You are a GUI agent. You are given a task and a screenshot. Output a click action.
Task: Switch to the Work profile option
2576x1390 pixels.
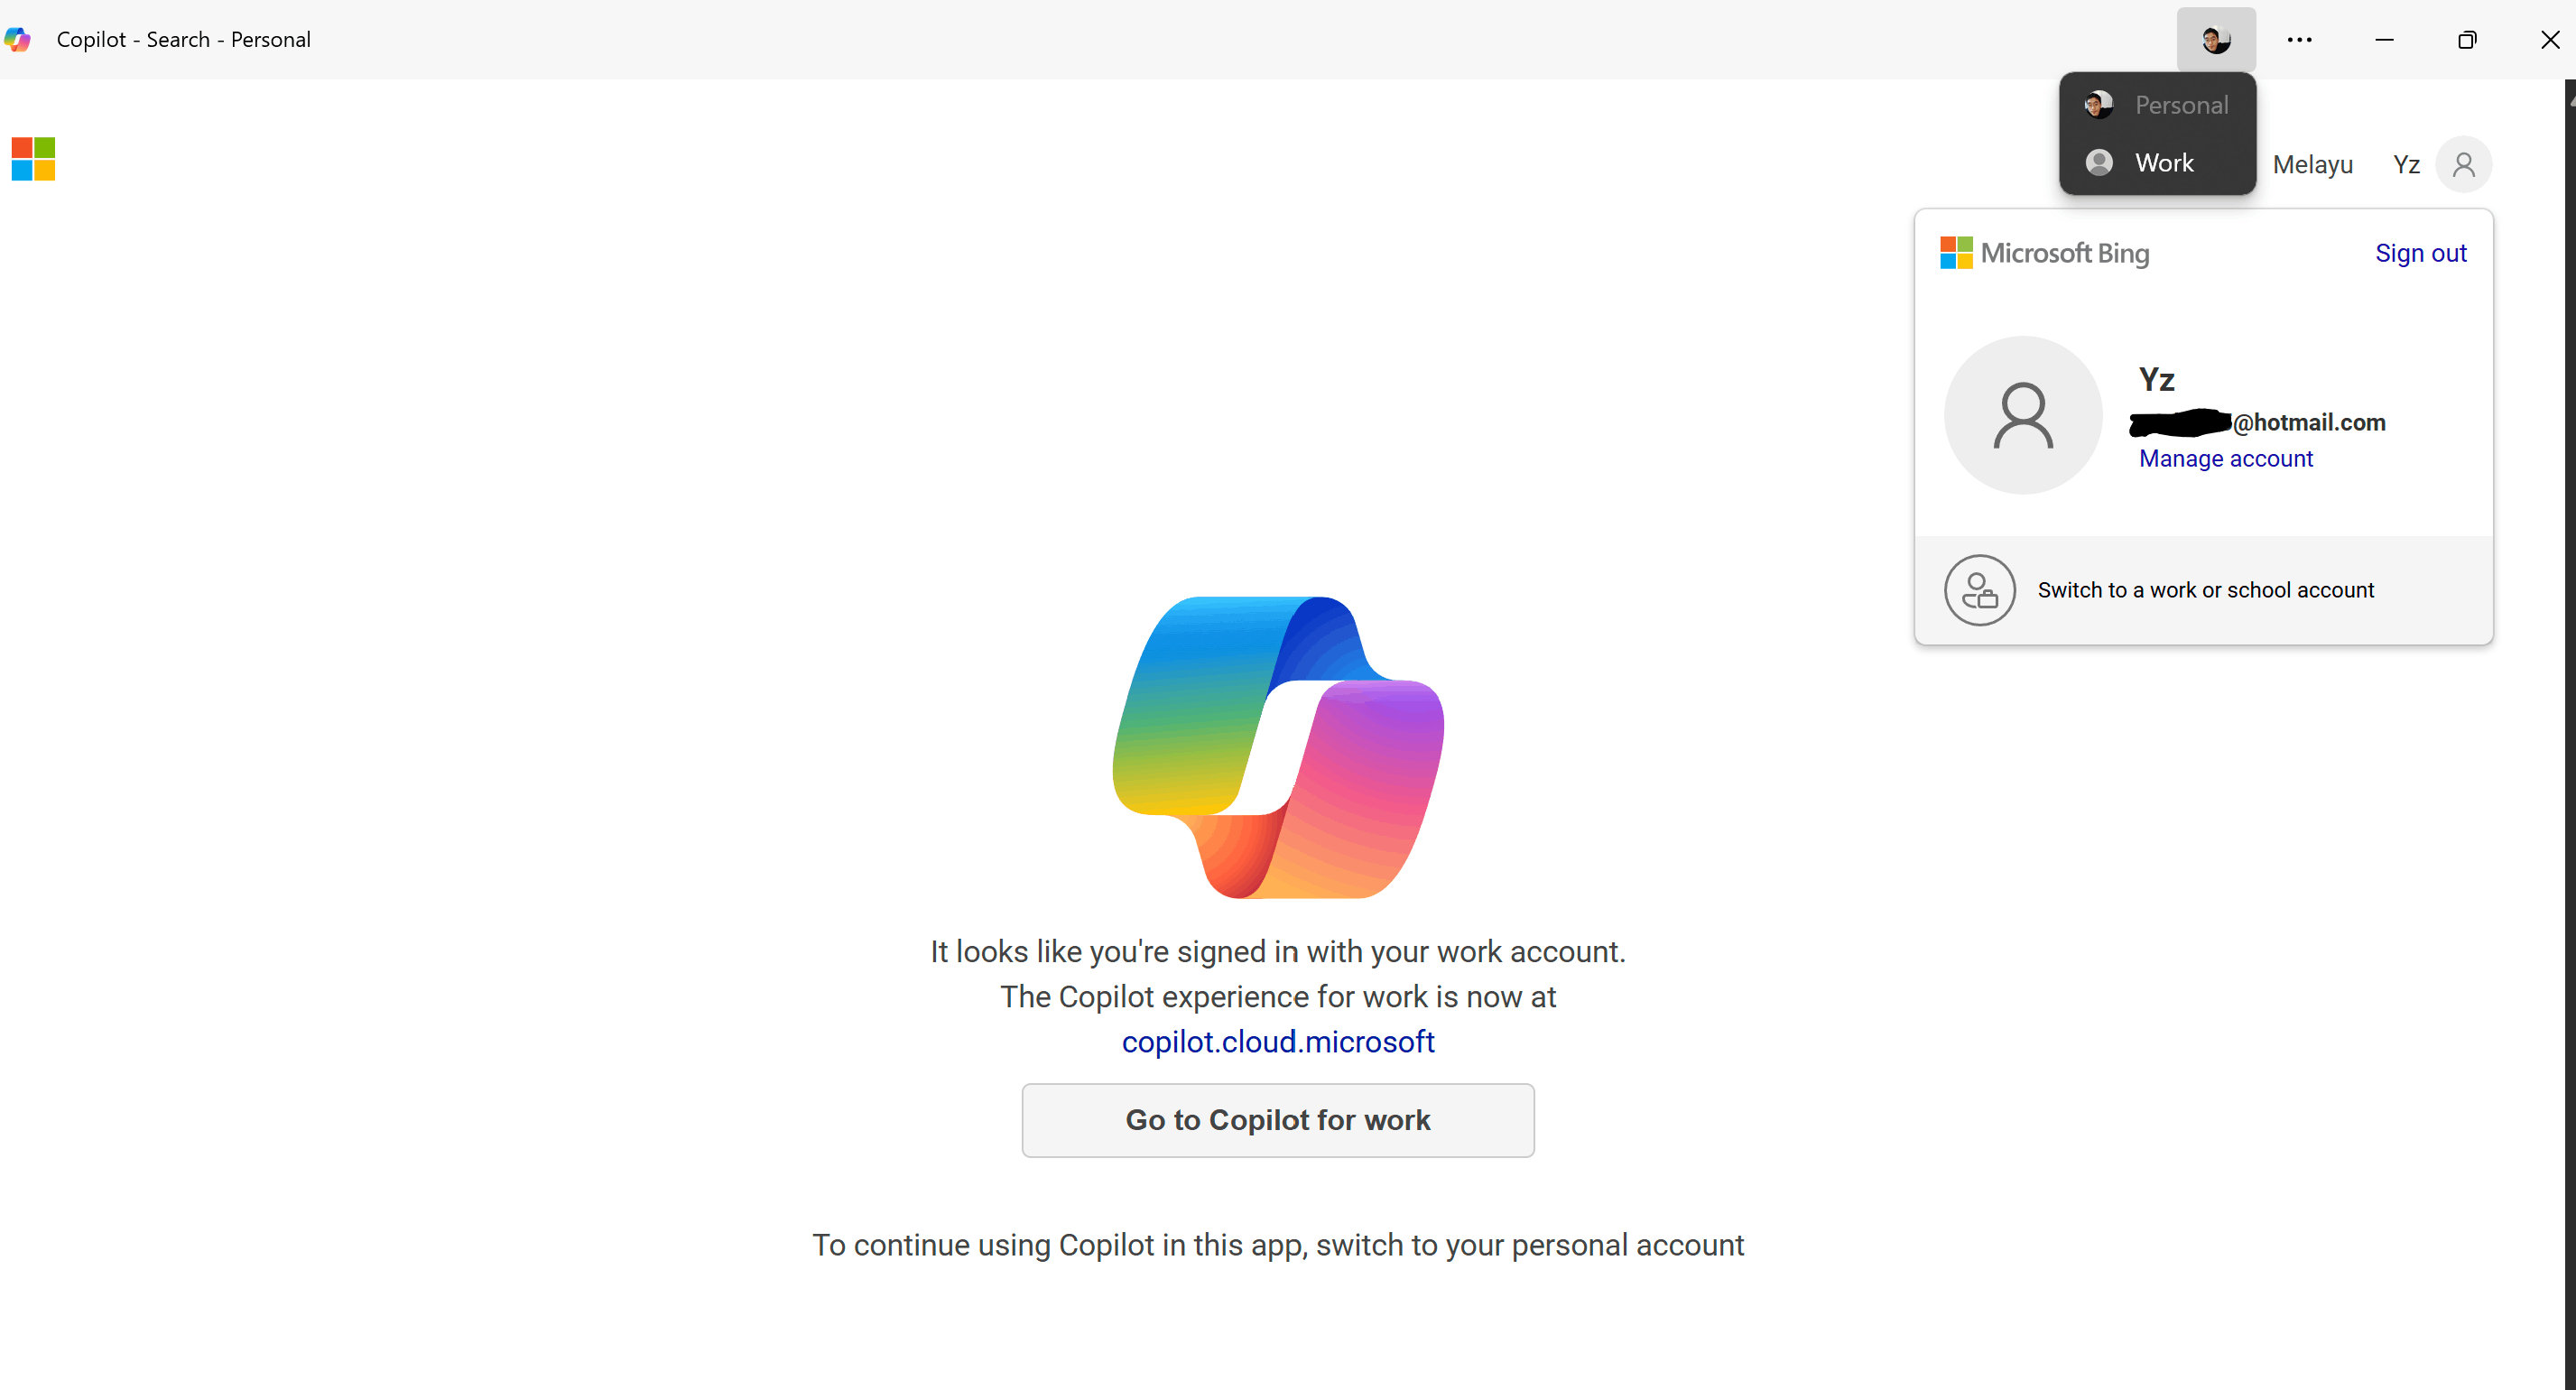click(x=2157, y=163)
